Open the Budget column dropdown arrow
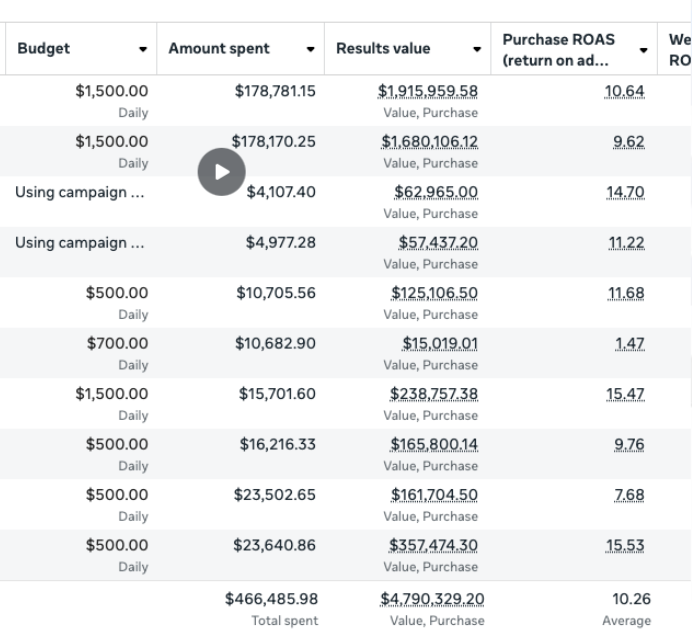 (143, 49)
